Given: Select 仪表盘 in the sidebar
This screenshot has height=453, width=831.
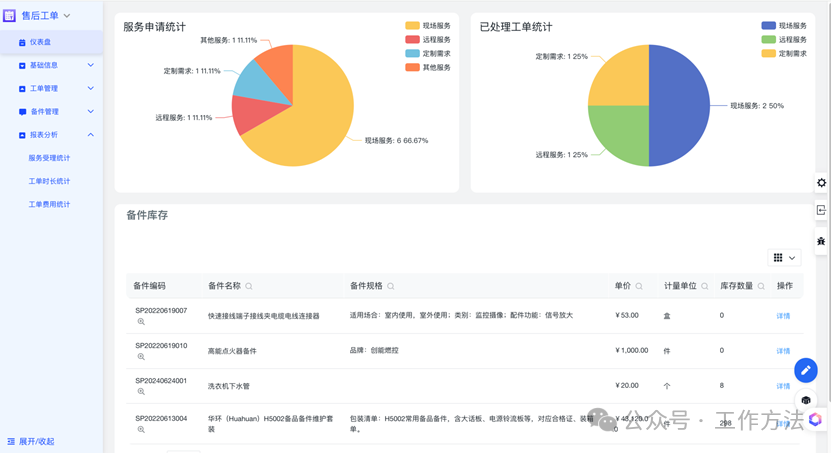Looking at the screenshot, I should pos(51,42).
